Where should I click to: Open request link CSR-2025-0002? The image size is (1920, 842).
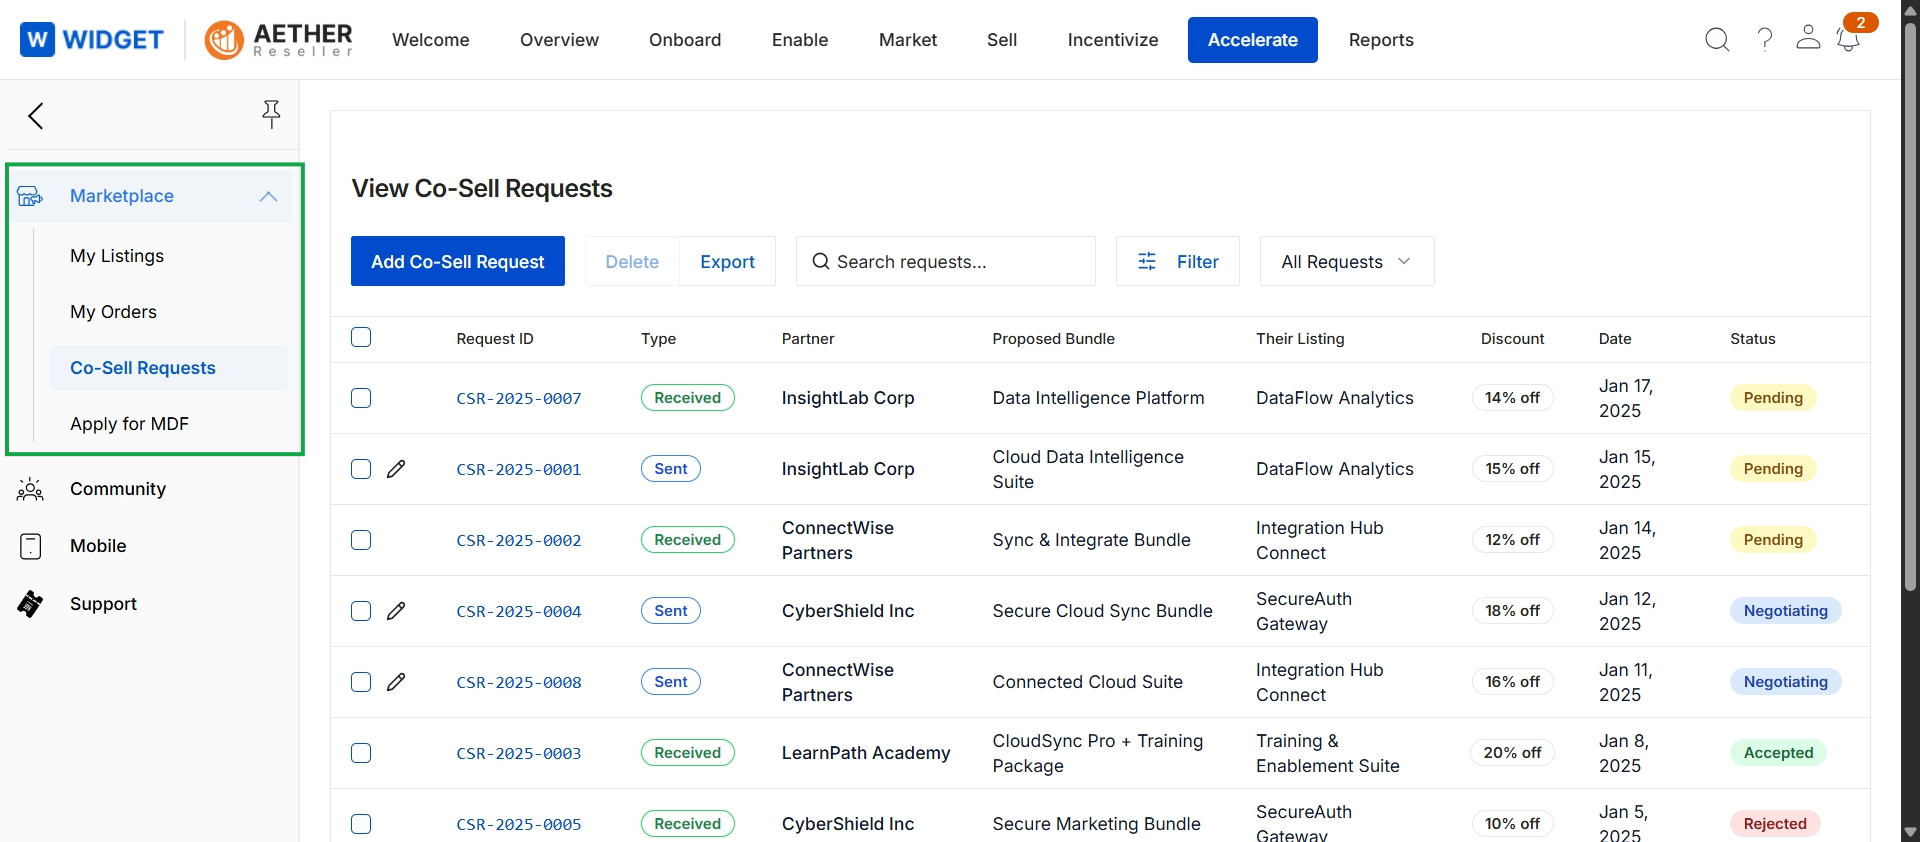(x=519, y=540)
